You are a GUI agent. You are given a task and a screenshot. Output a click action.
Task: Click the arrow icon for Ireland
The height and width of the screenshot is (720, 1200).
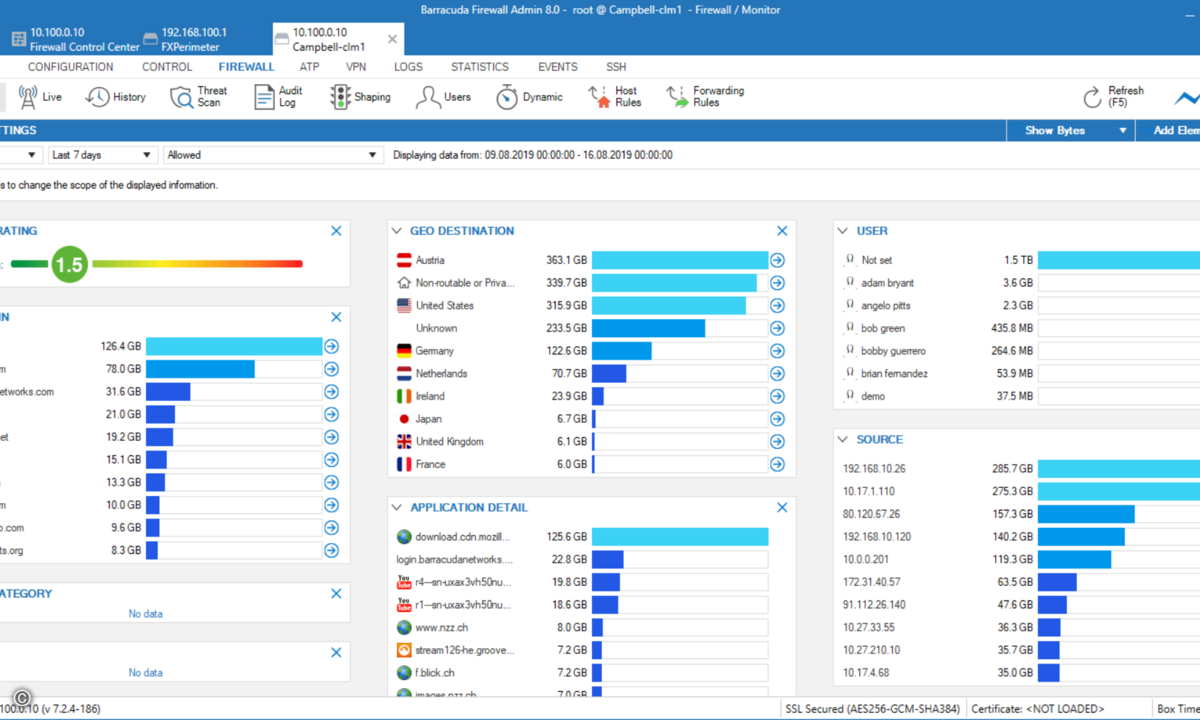[777, 396]
